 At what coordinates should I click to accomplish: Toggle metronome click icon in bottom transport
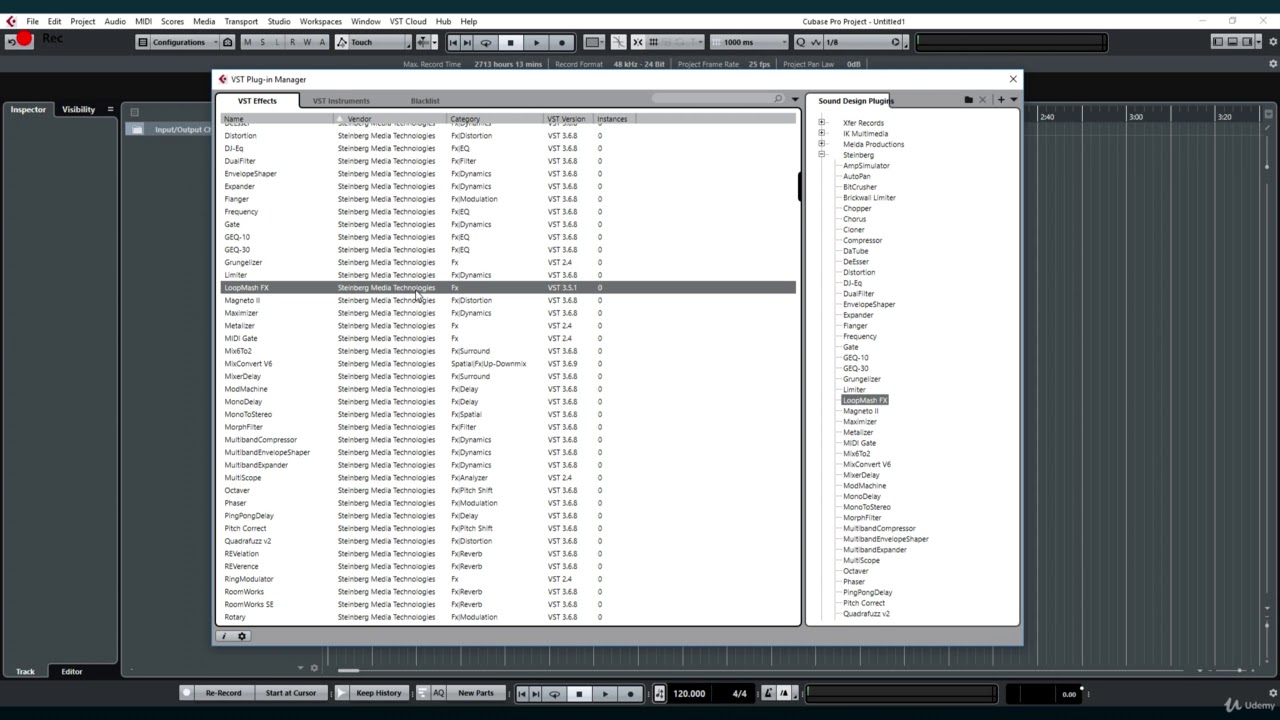768,694
